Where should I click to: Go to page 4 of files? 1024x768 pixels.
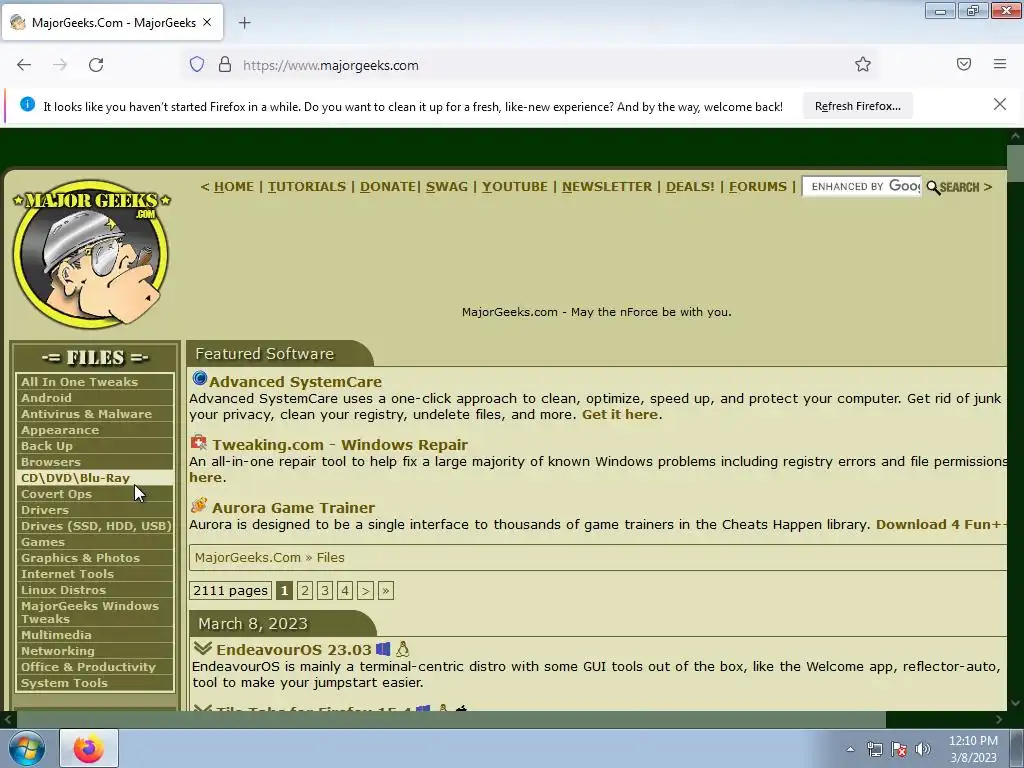pos(345,590)
